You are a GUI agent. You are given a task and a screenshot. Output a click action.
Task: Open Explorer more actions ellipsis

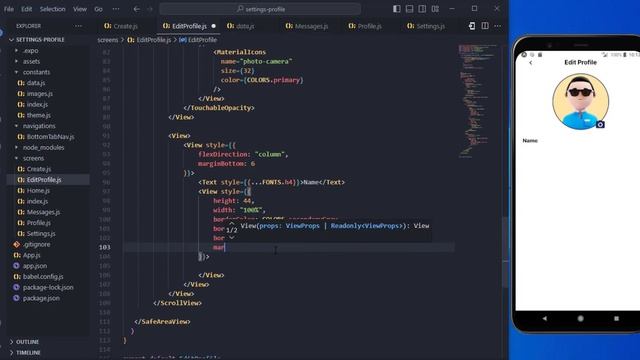(x=78, y=26)
